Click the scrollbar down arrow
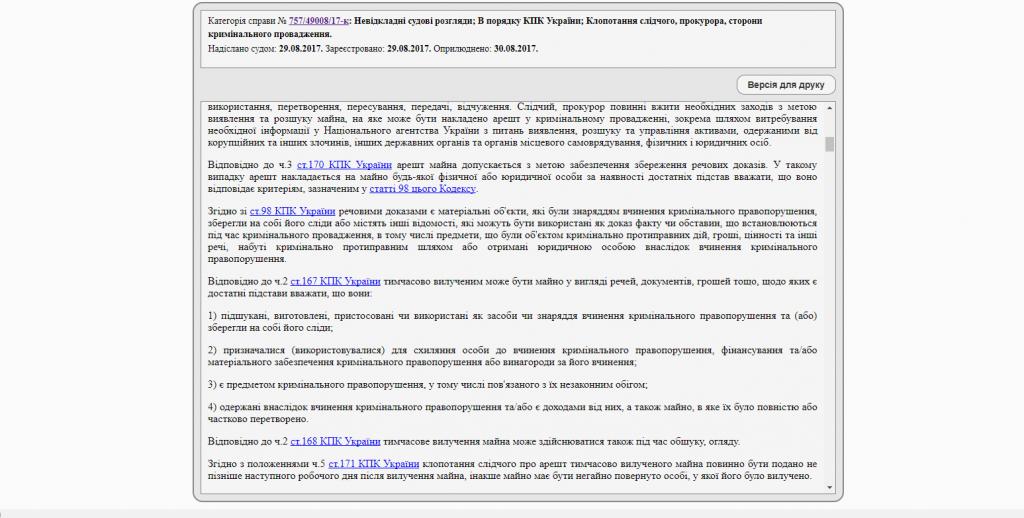 (x=829, y=487)
